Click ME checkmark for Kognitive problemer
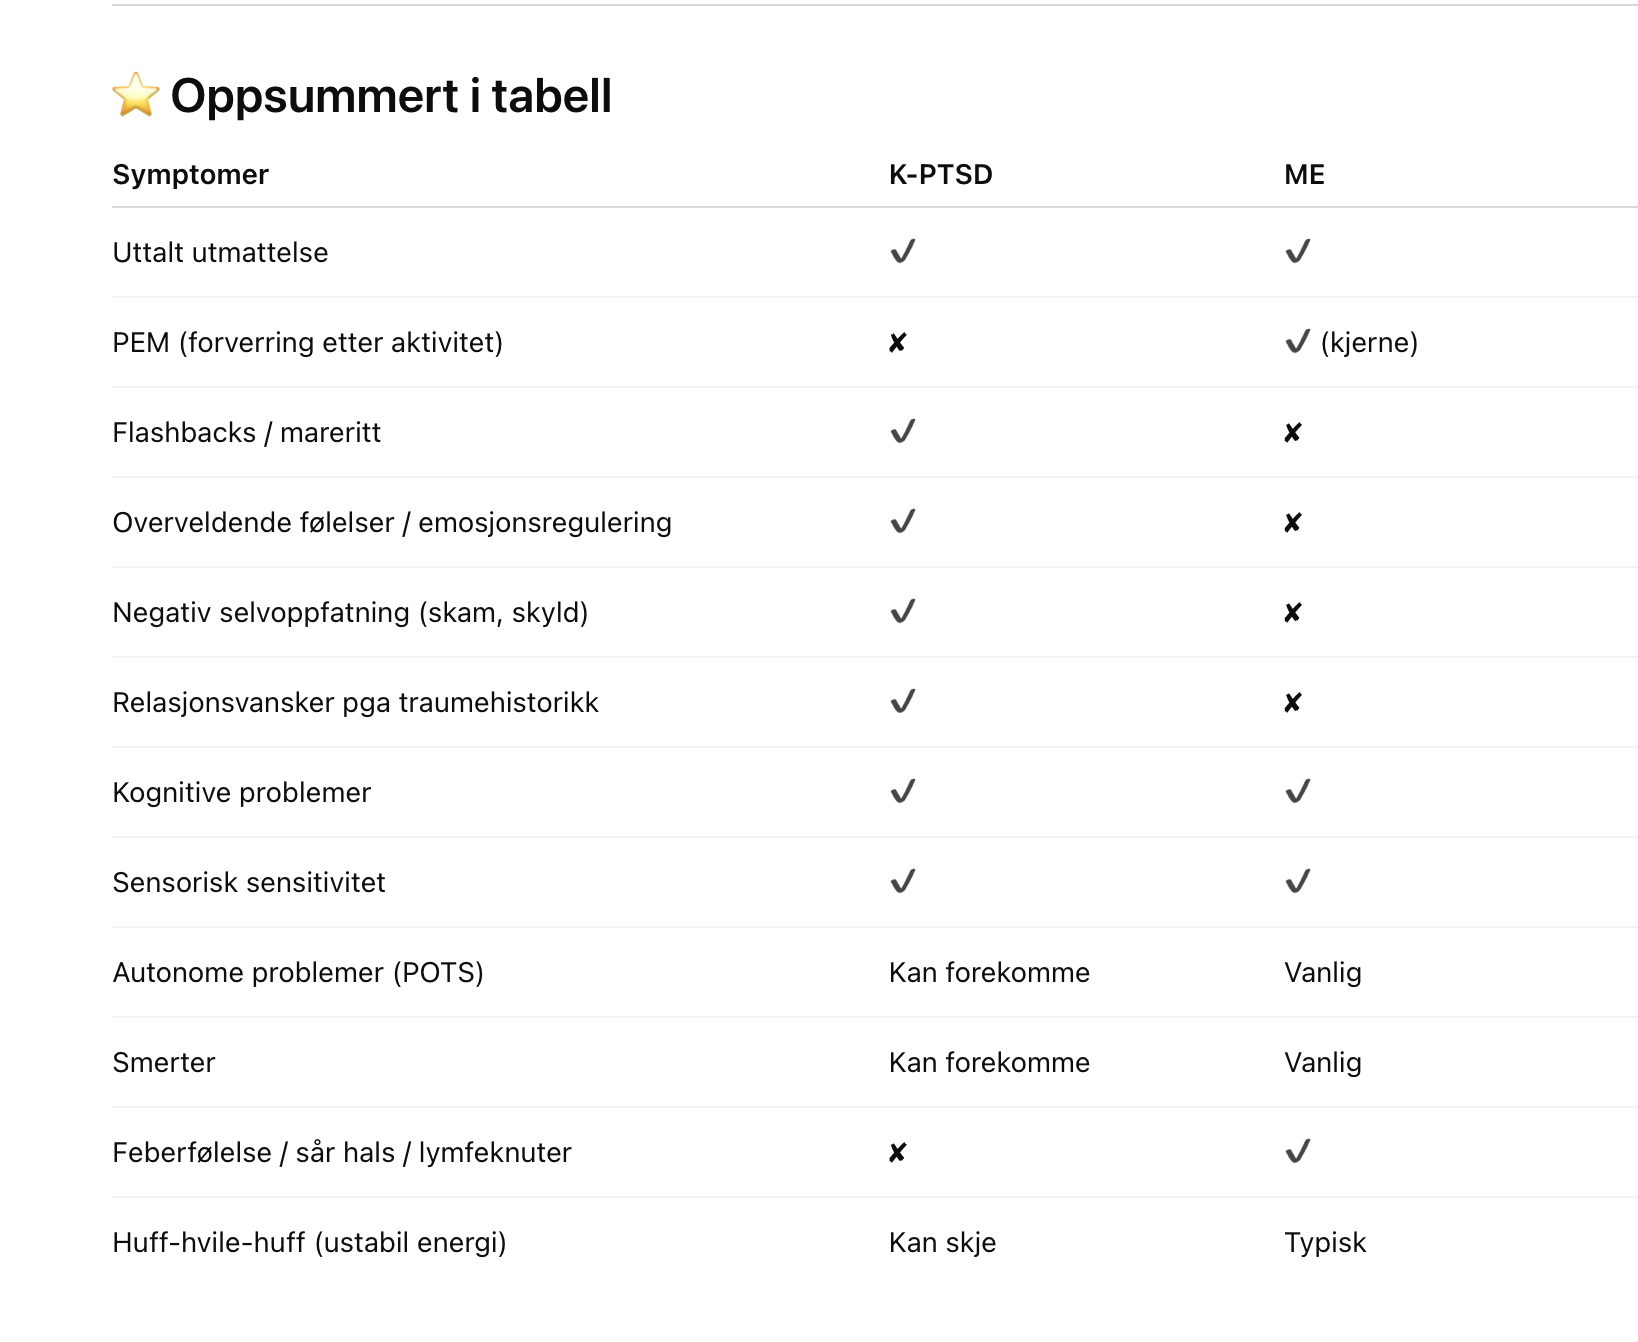This screenshot has height=1342, width=1638. tap(1297, 792)
